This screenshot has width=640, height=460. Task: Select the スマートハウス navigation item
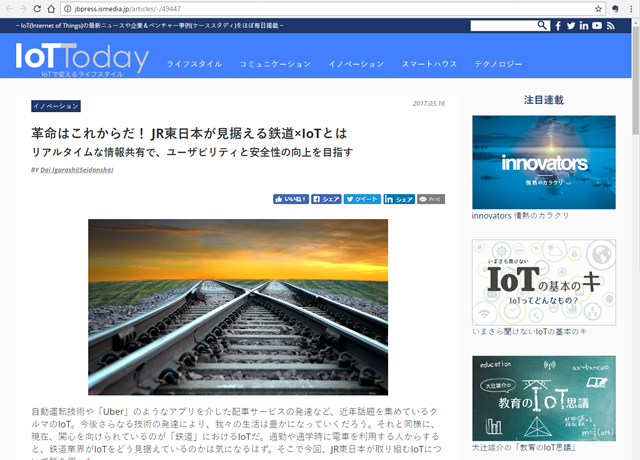click(x=429, y=64)
